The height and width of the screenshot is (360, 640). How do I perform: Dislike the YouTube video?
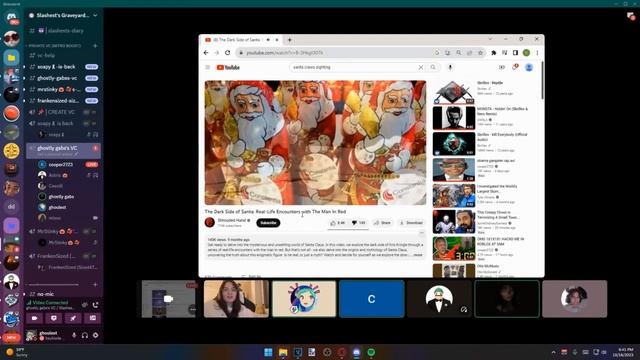pyautogui.click(x=358, y=223)
